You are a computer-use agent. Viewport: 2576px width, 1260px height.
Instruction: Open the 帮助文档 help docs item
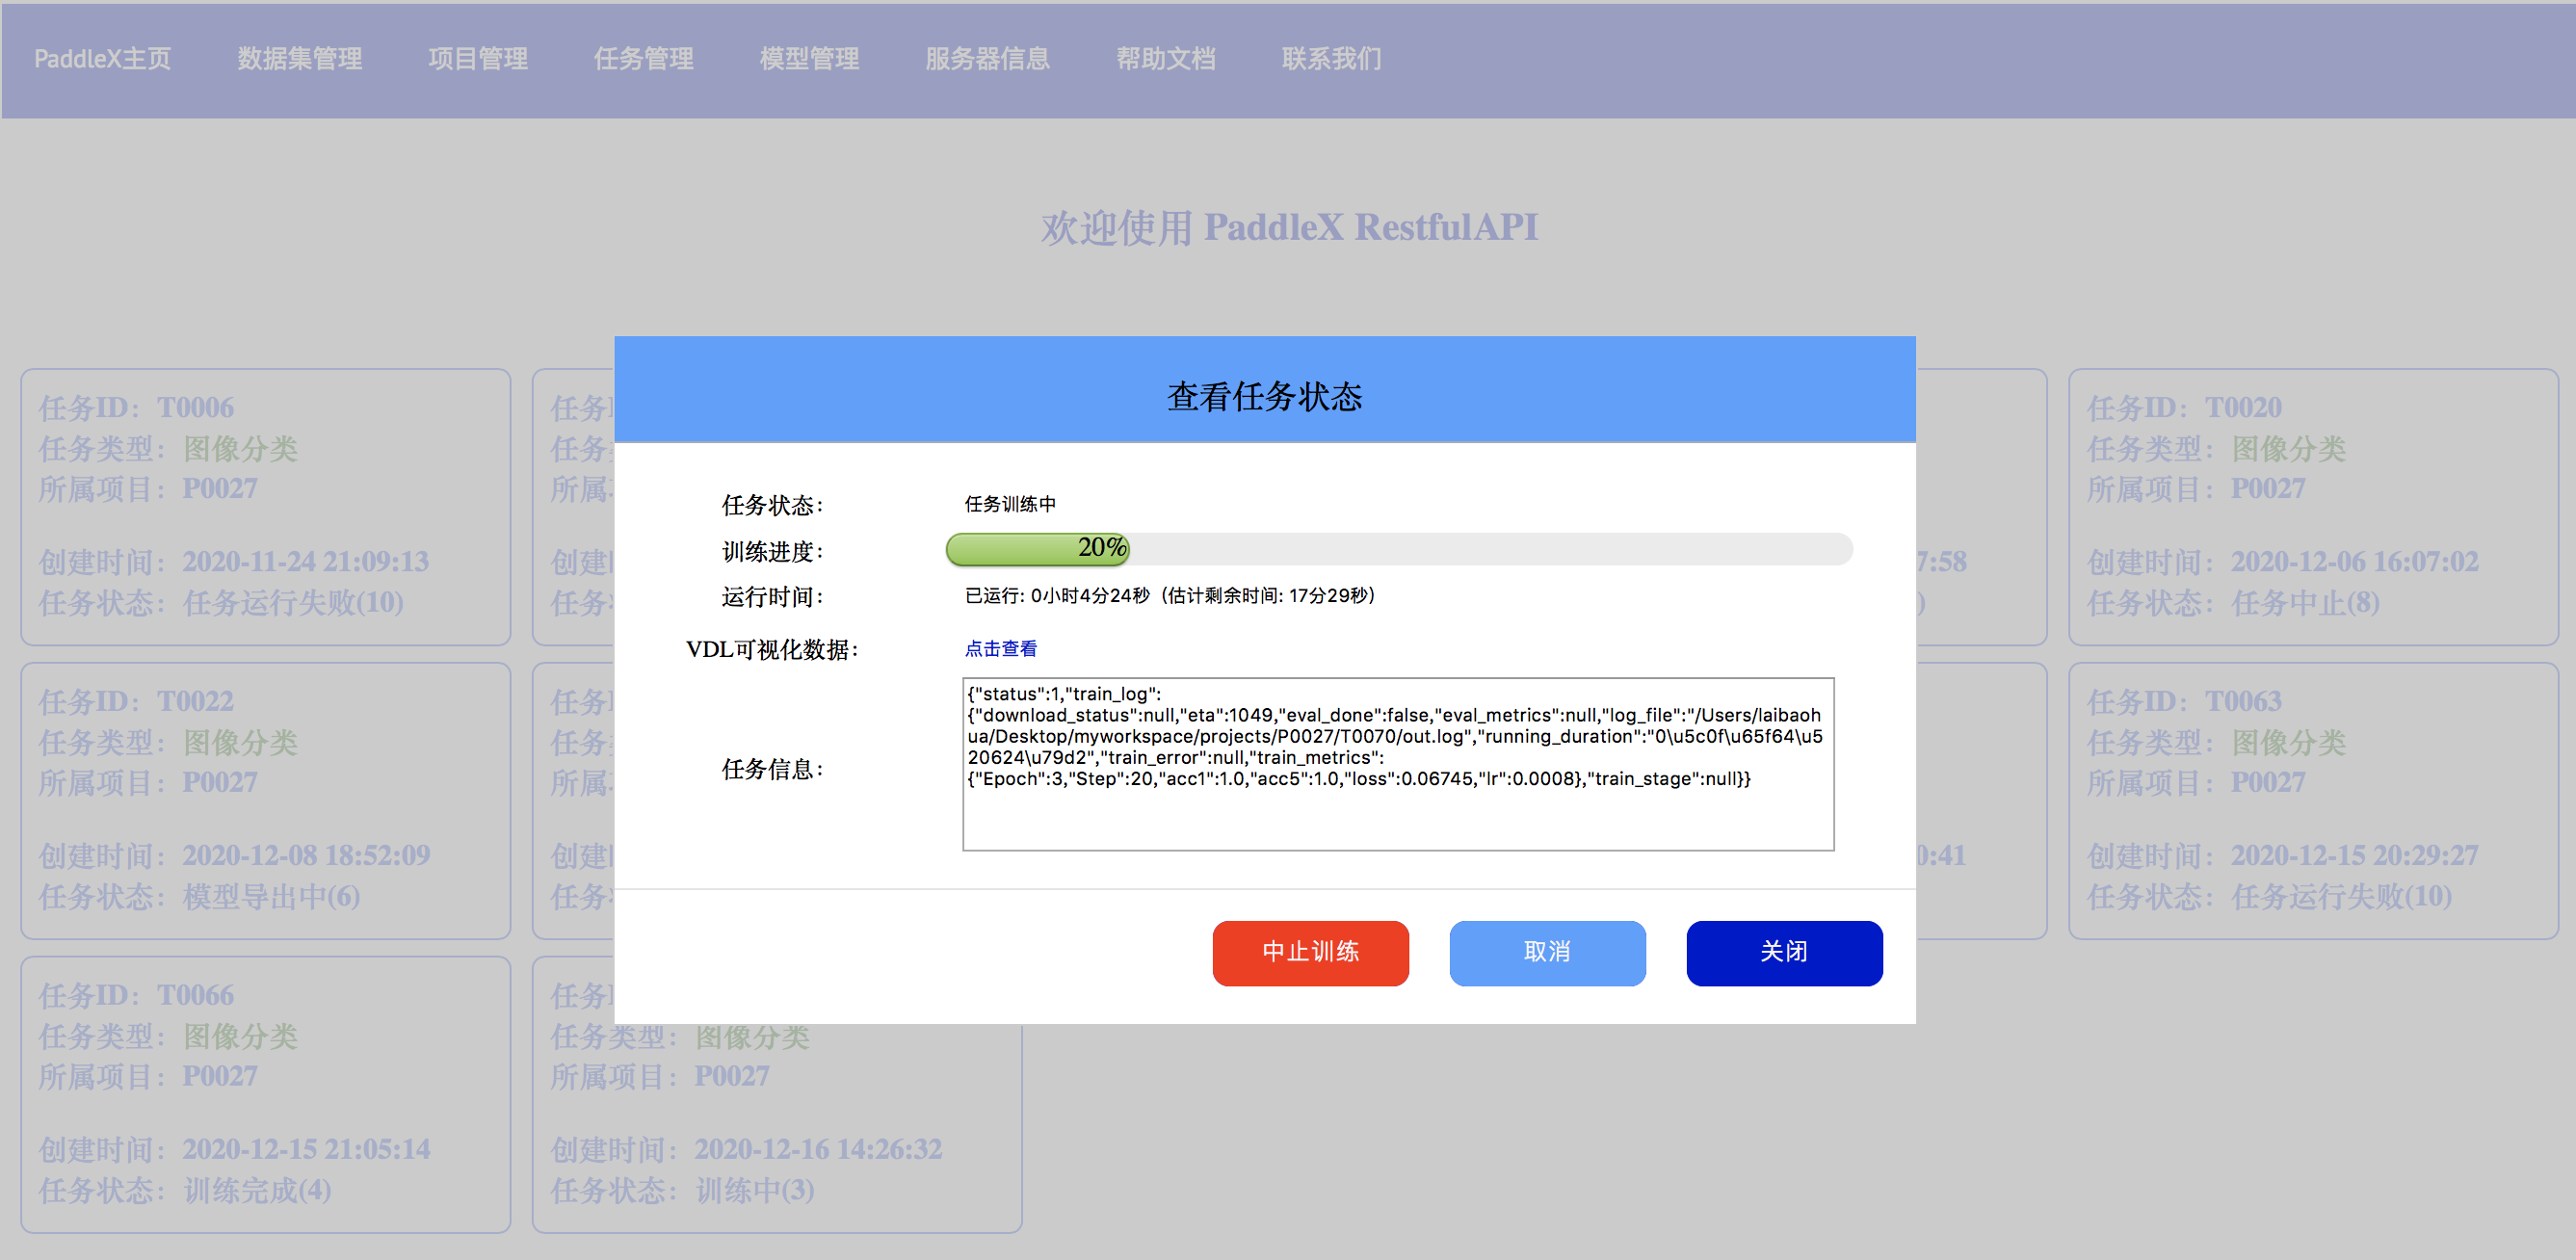click(1165, 59)
